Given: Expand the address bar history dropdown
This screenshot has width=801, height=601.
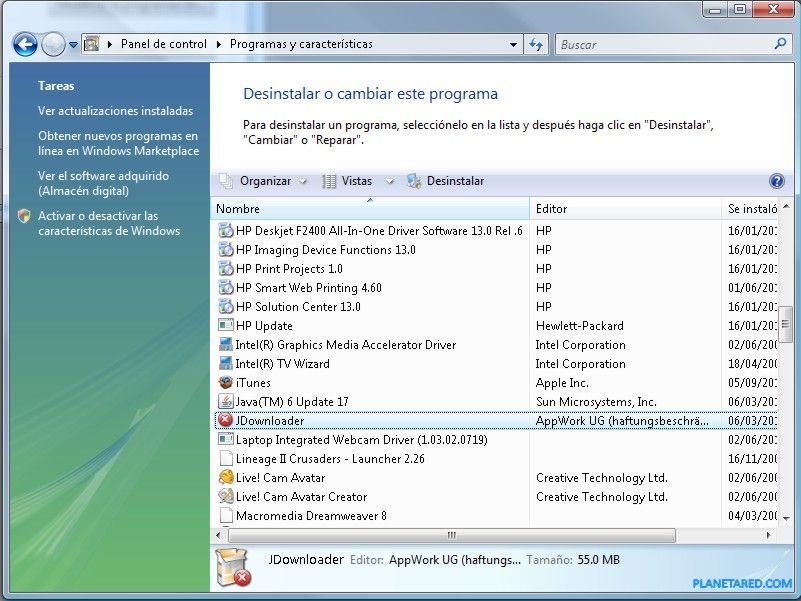Looking at the screenshot, I should [x=514, y=45].
